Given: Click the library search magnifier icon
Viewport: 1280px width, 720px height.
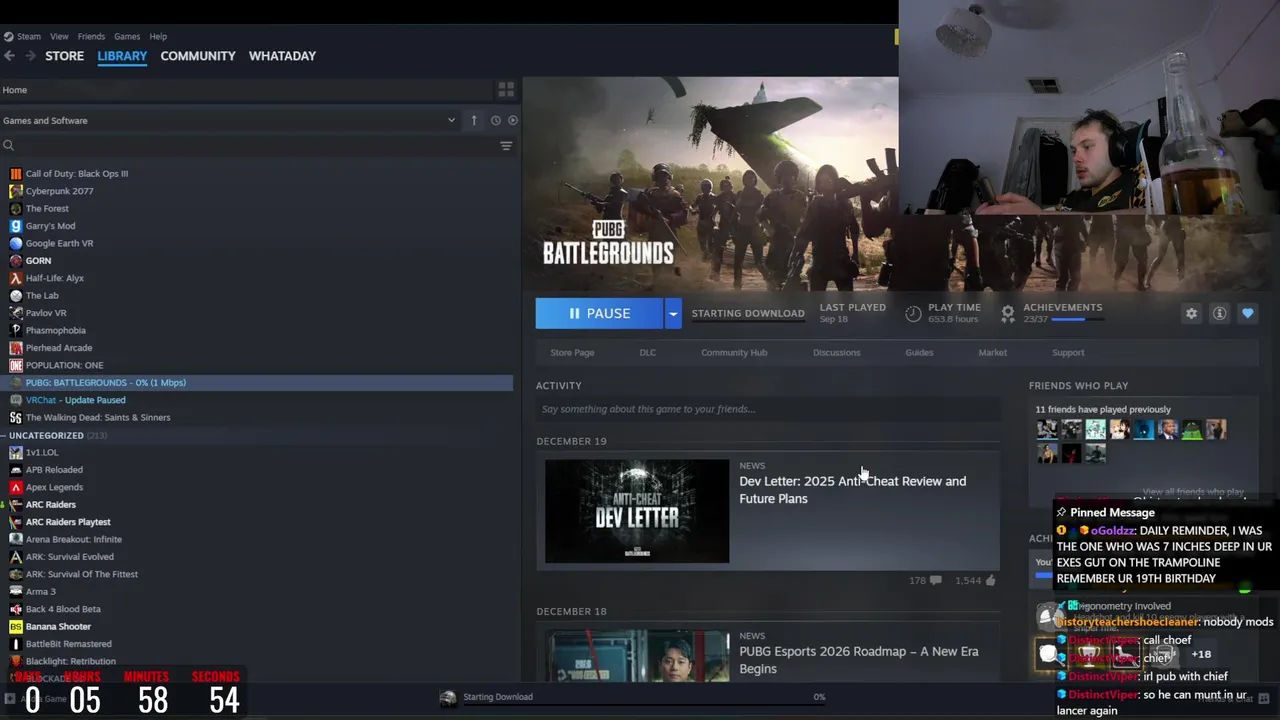Looking at the screenshot, I should coord(8,146).
